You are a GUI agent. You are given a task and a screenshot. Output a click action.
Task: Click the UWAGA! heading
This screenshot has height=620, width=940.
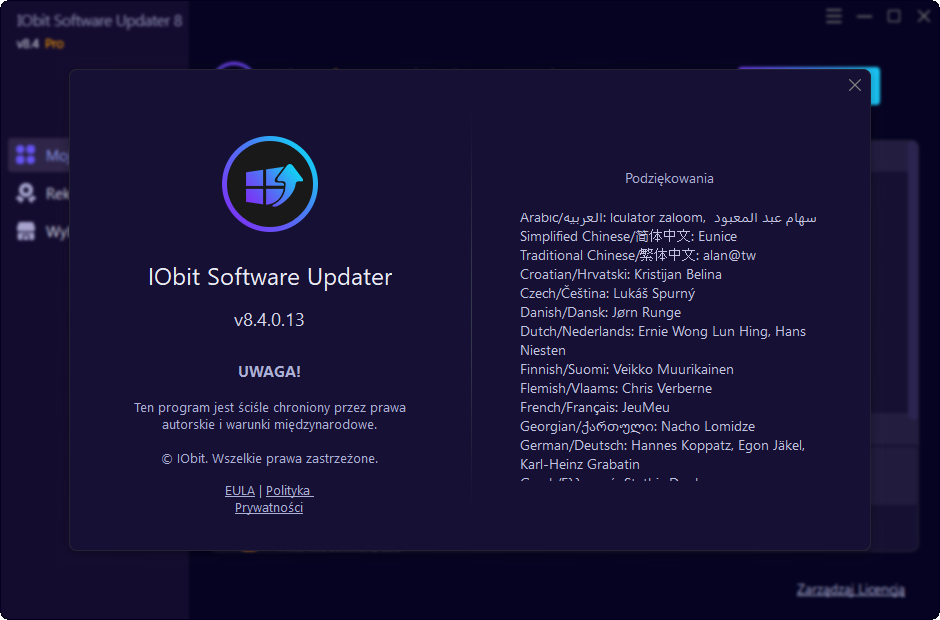pyautogui.click(x=269, y=372)
